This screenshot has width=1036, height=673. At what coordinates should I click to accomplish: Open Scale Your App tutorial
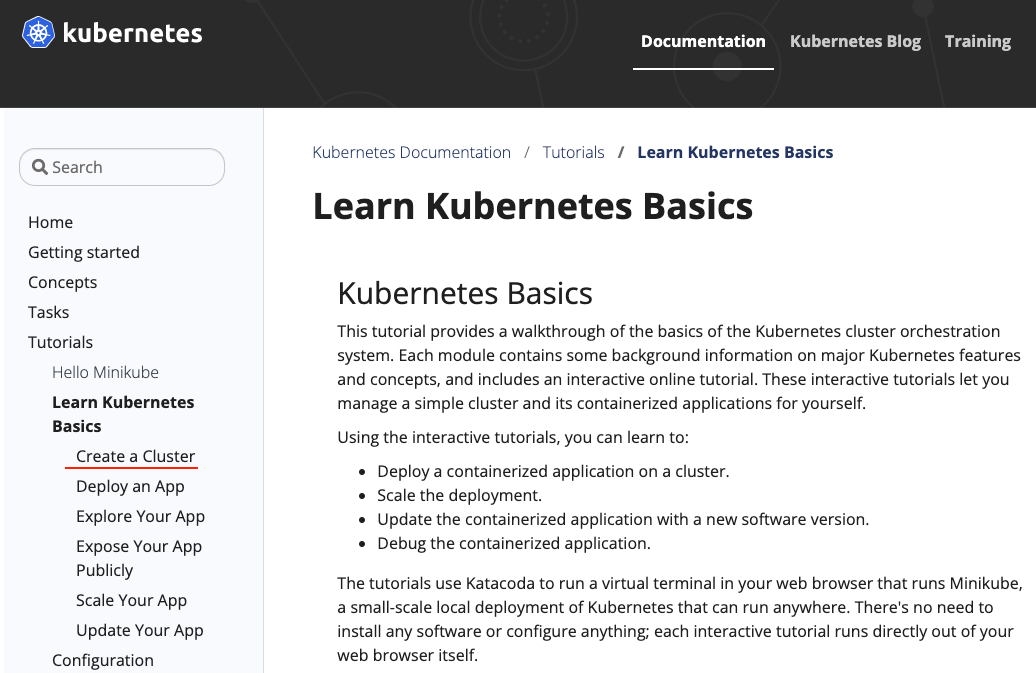click(131, 600)
